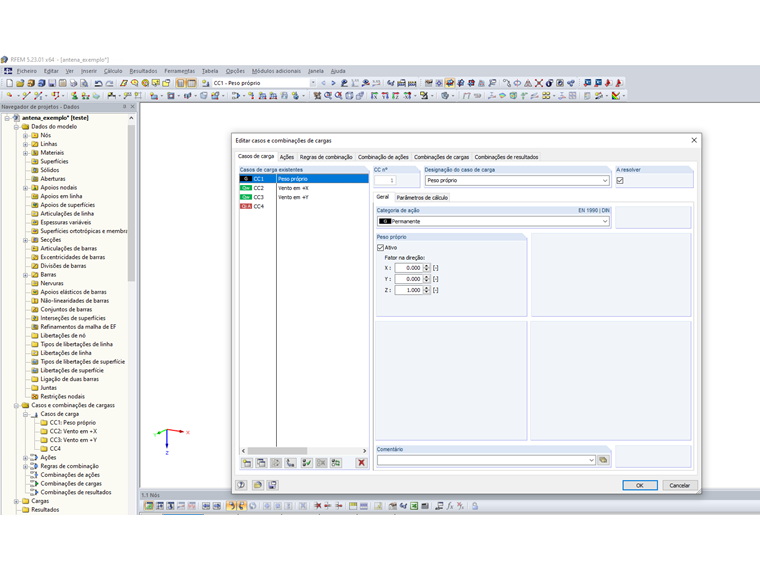Click the Redo arrow icon
760x570 pixels.
point(109,83)
